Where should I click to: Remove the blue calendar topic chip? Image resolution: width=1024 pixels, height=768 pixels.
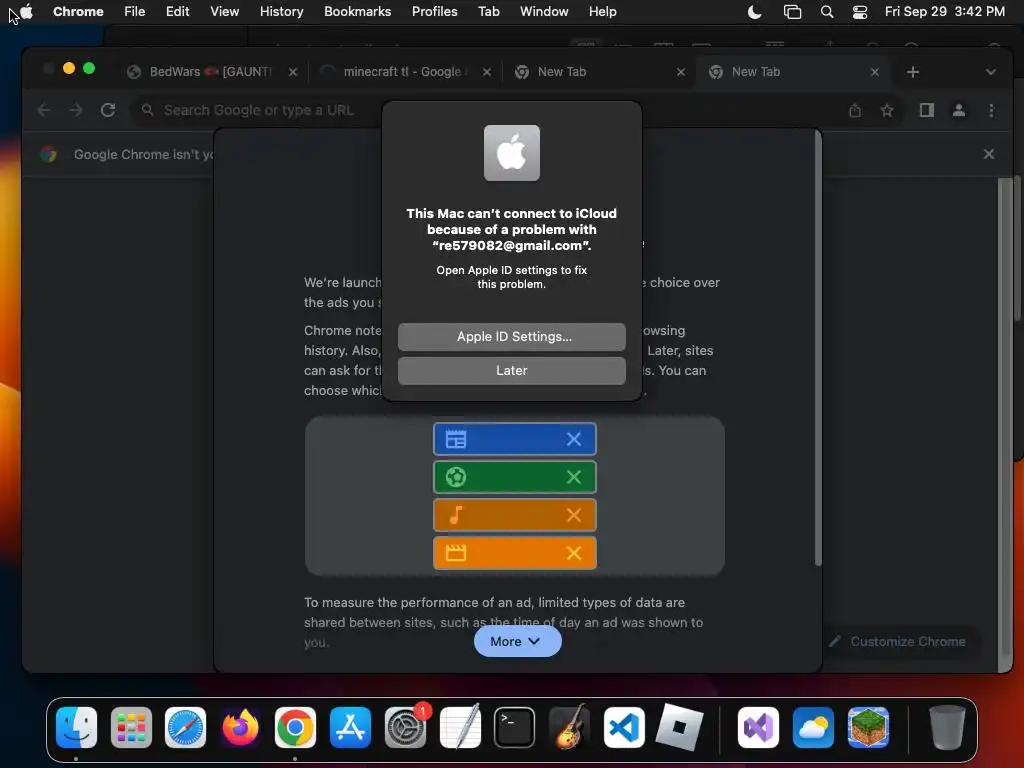click(x=573, y=439)
